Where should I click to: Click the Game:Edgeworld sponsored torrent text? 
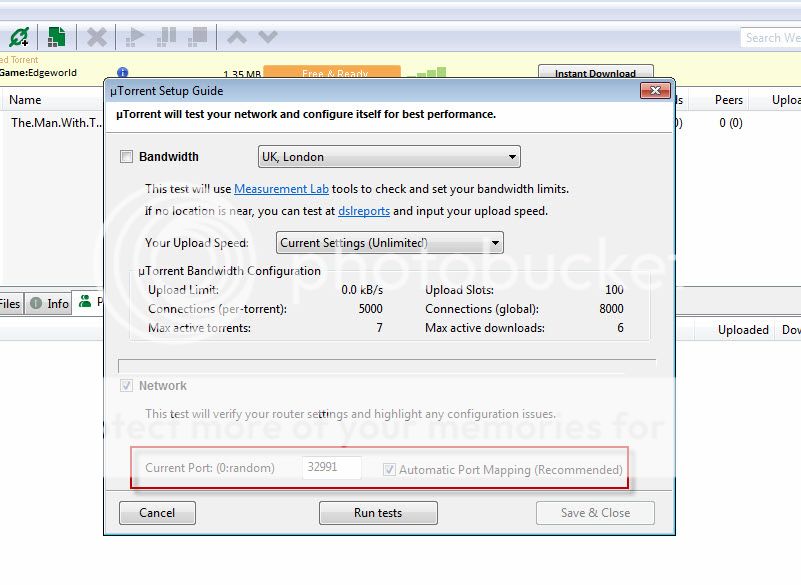click(38, 73)
